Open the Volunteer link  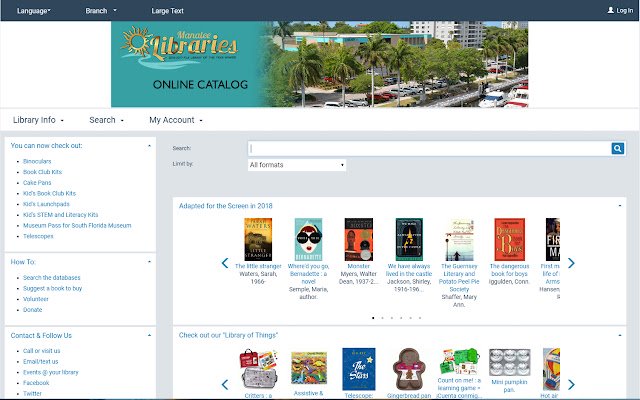pyautogui.click(x=36, y=299)
